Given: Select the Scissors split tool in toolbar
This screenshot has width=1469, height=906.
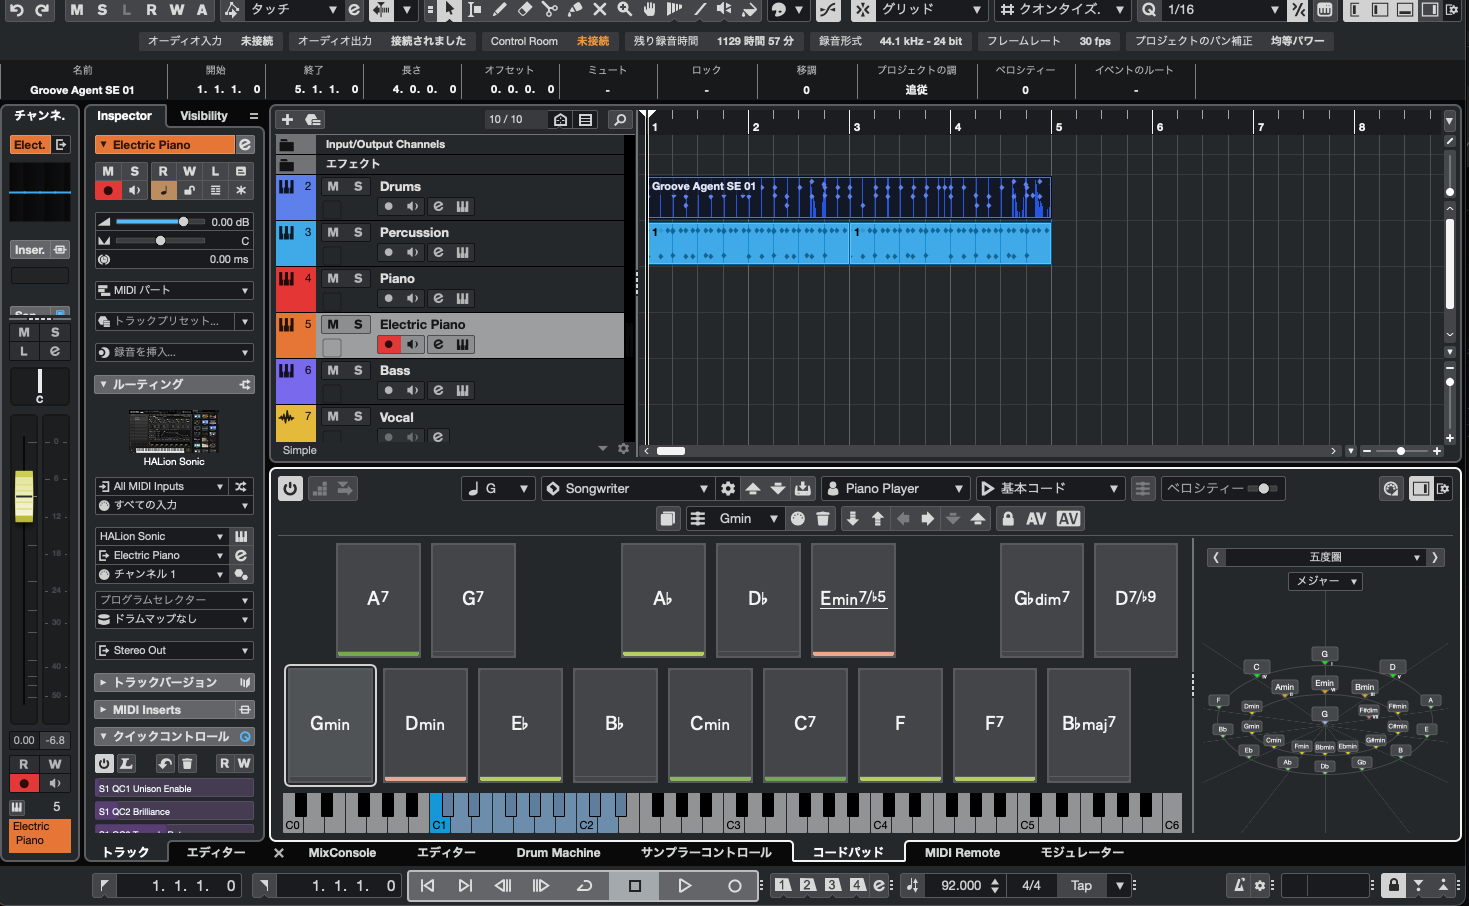Looking at the screenshot, I should (x=549, y=10).
